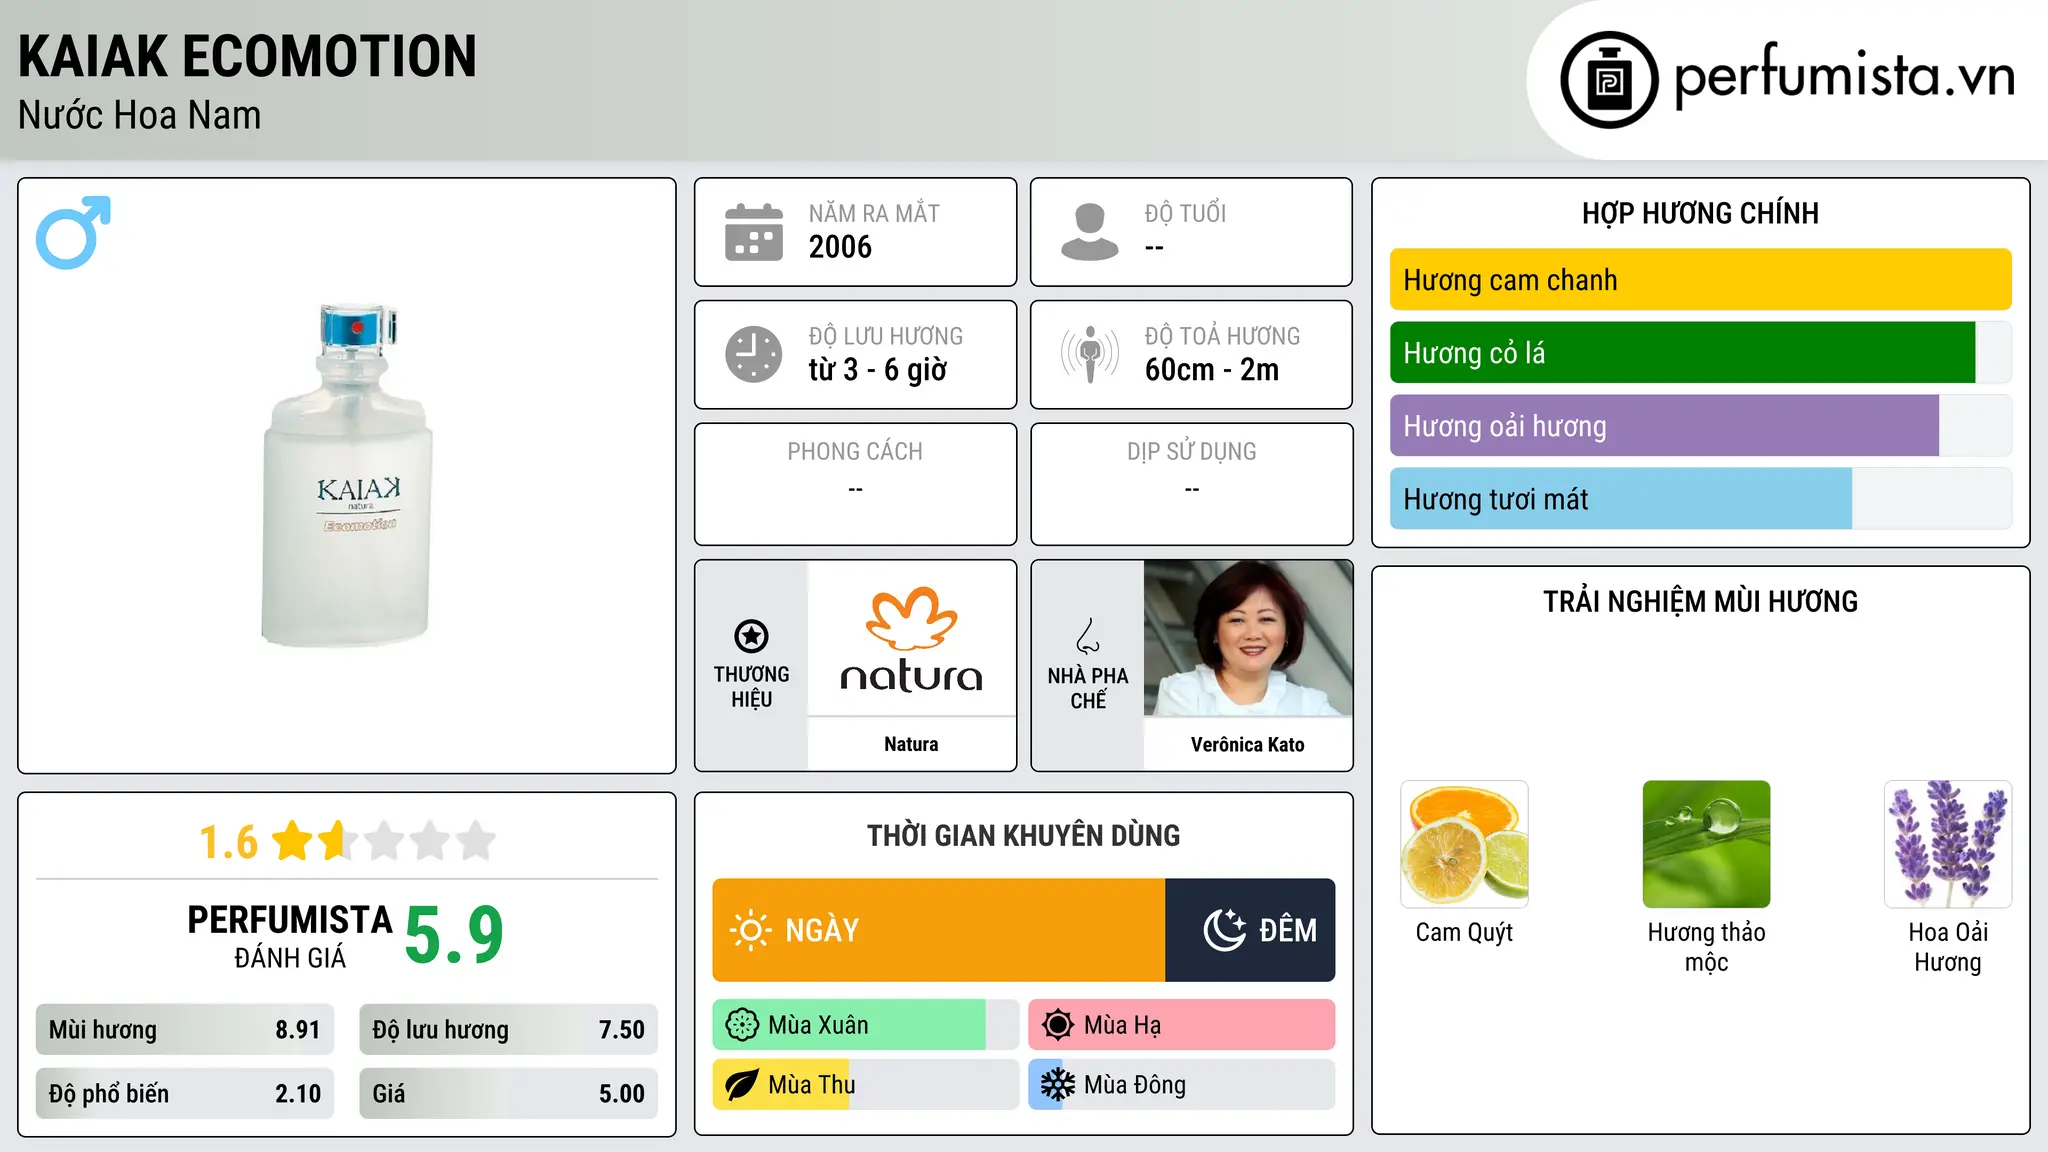Click the Hoa Oải Hương note label
The image size is (2048, 1152).
point(1948,947)
